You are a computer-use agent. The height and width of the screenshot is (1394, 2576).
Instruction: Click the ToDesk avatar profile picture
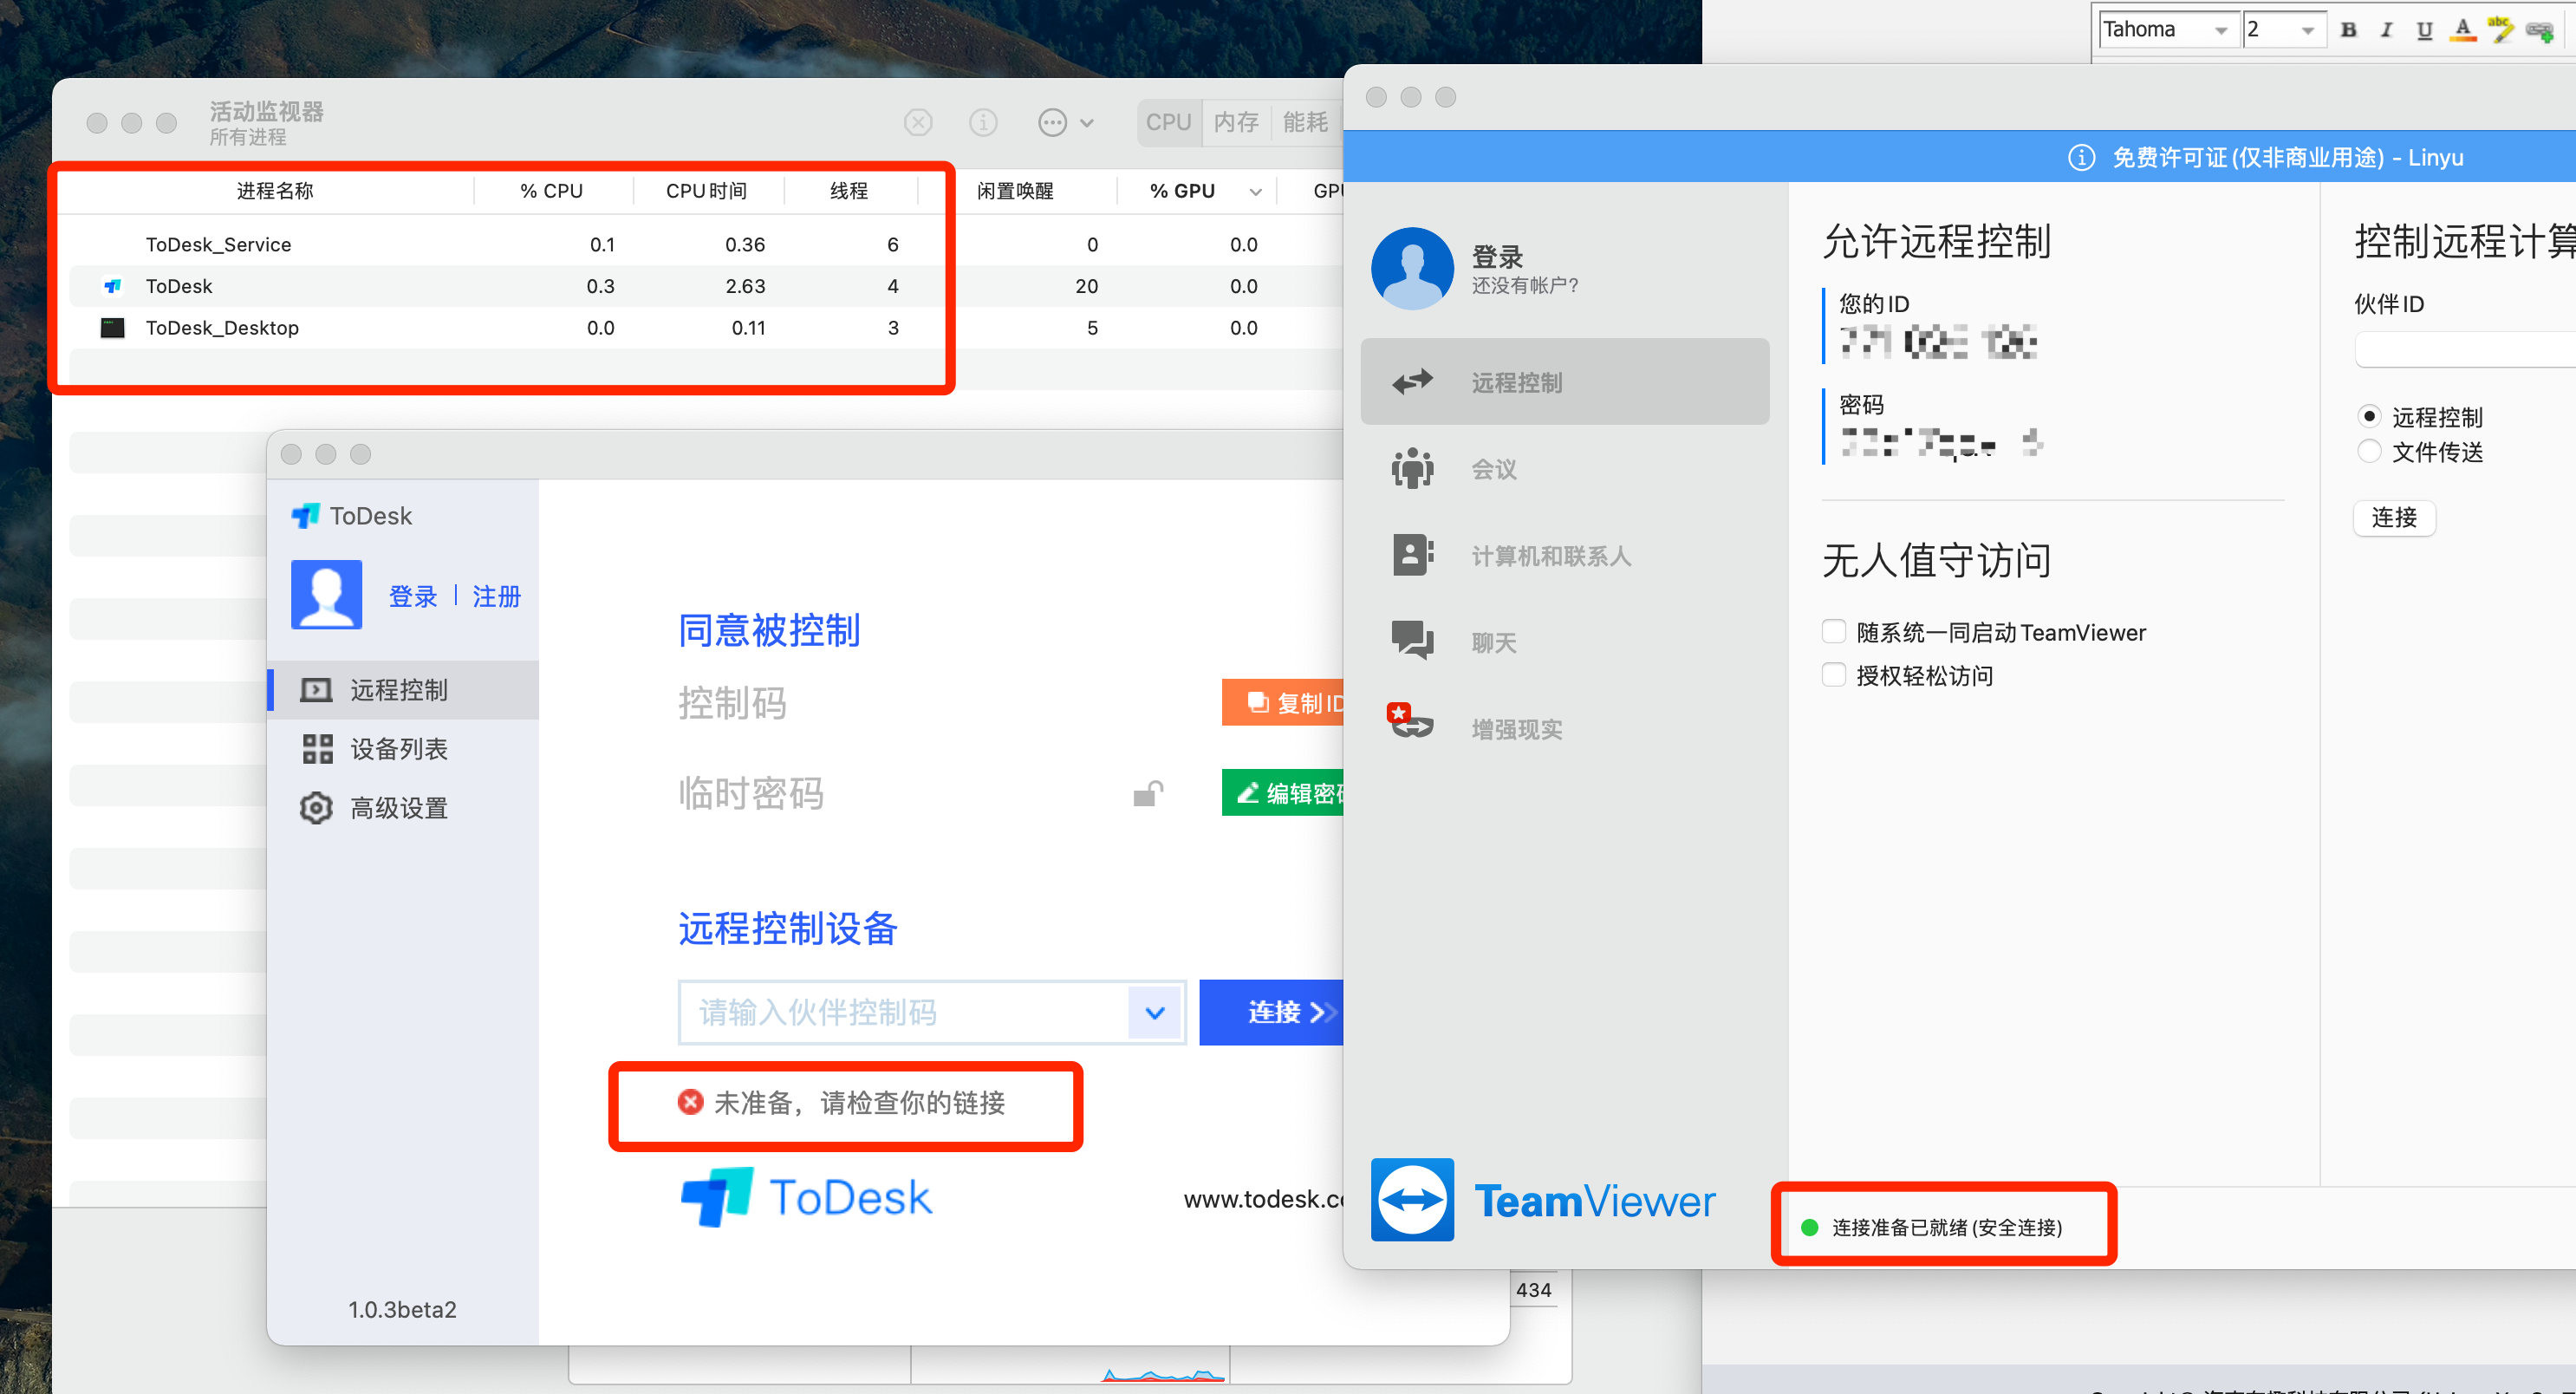[326, 594]
